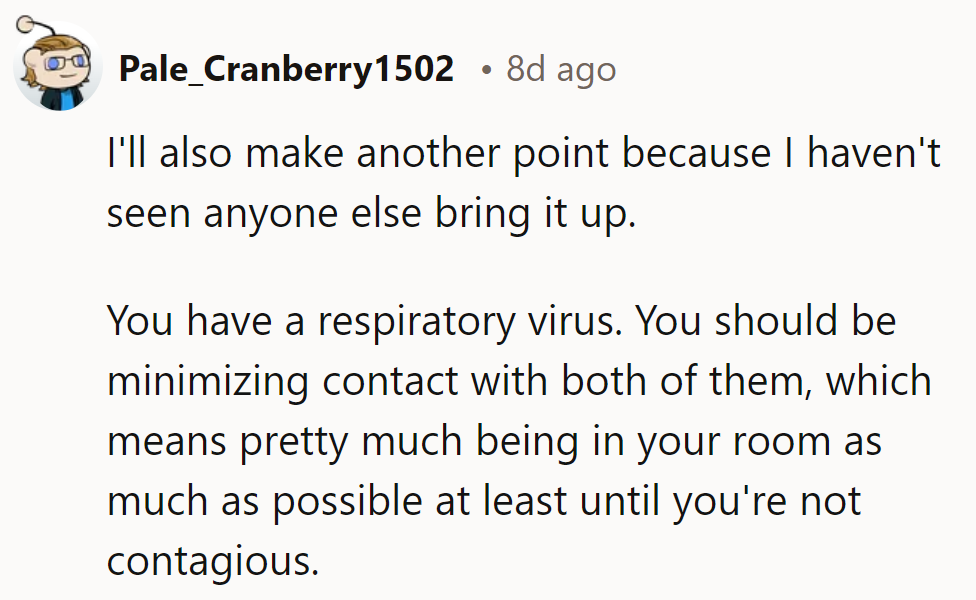Click the words "you're not" in the comment
The image size is (976, 600).
click(x=766, y=501)
